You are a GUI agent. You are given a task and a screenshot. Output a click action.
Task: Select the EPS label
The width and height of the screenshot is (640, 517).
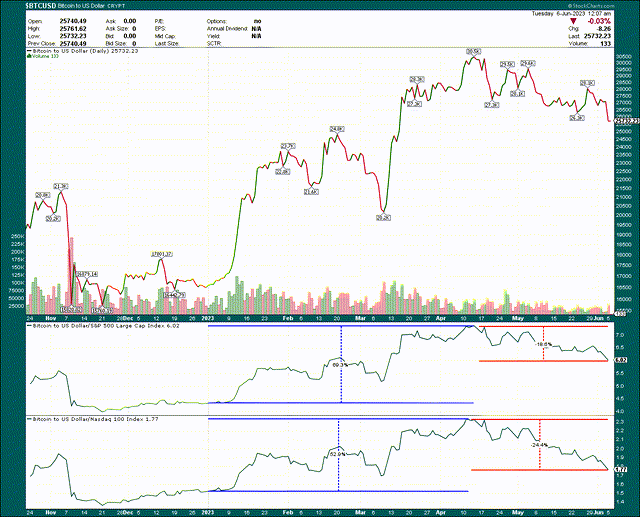point(159,29)
